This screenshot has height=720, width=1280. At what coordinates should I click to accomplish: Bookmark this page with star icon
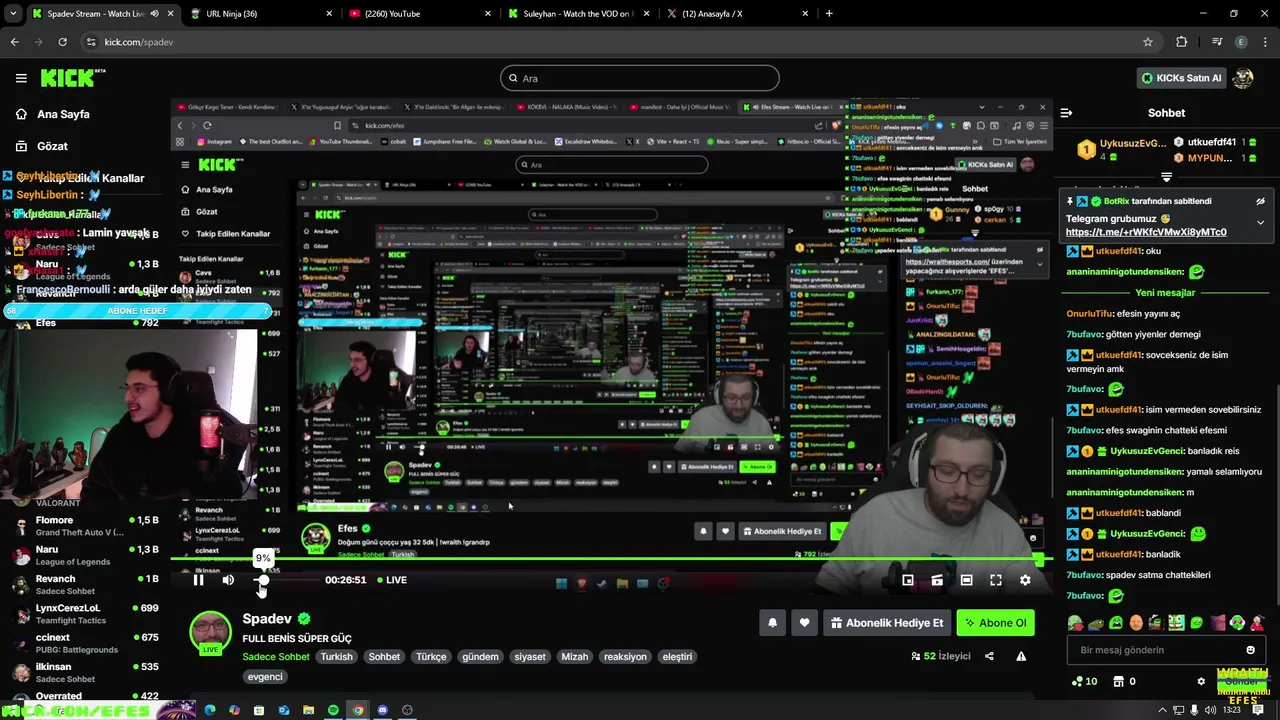coord(1148,42)
